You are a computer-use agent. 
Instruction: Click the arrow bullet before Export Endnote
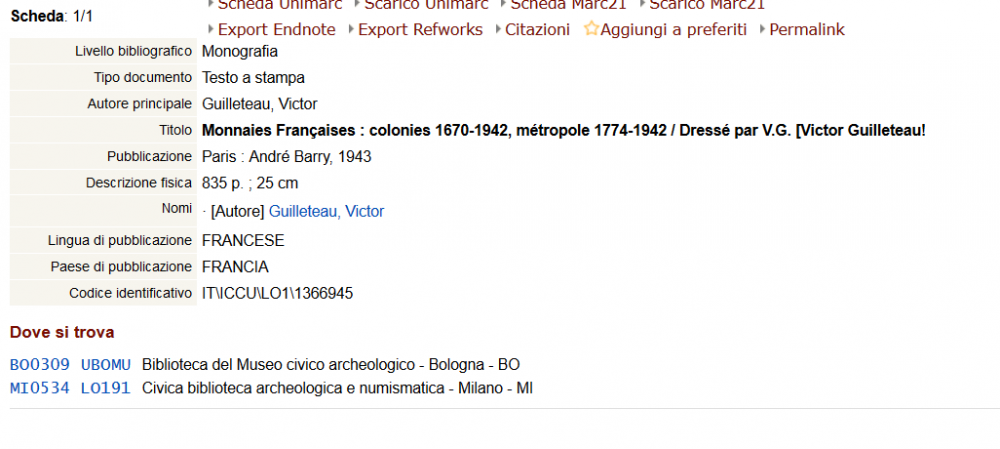click(210, 29)
